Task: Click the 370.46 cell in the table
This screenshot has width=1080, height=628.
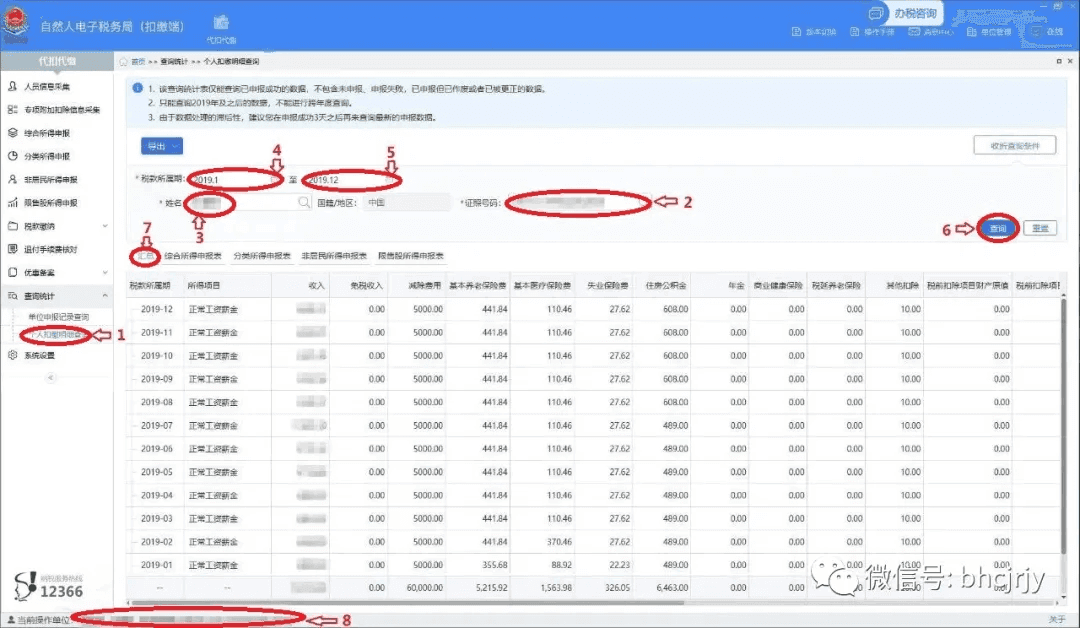Action: (x=559, y=542)
